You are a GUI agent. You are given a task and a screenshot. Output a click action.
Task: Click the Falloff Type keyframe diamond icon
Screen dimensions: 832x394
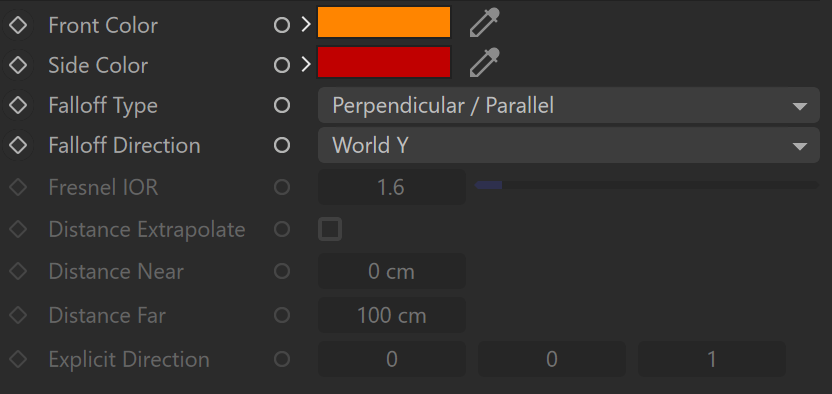click(x=18, y=105)
